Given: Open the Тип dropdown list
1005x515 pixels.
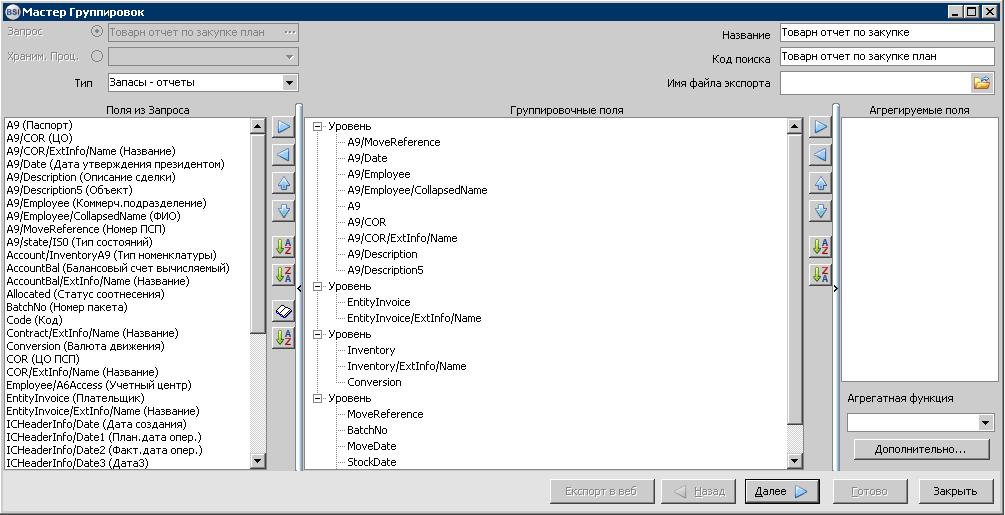Looking at the screenshot, I should 289,83.
